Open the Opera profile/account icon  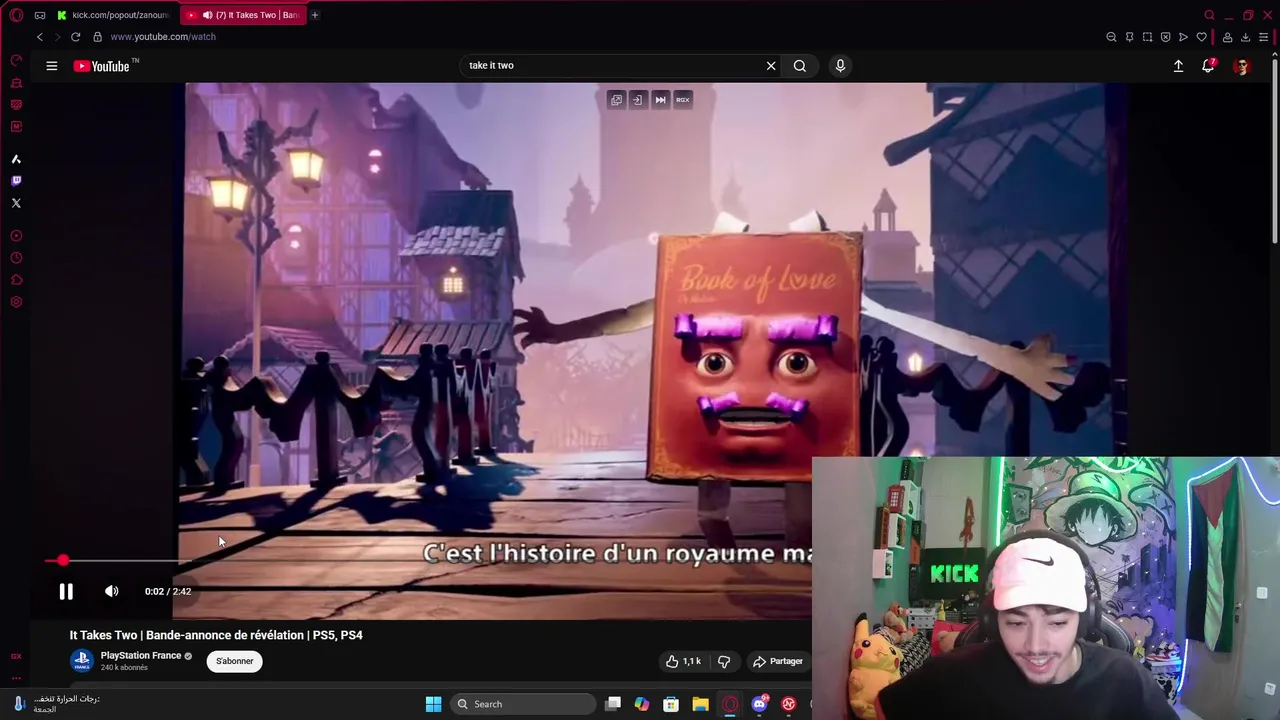1227,37
